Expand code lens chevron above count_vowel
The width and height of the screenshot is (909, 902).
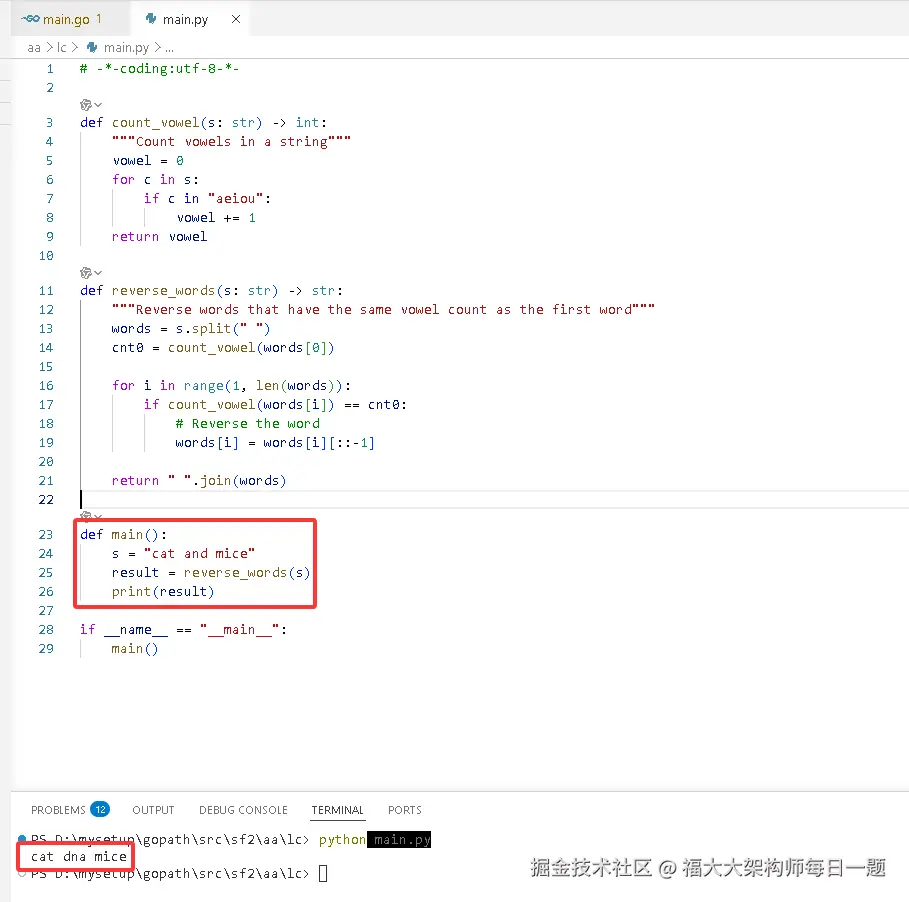[x=98, y=105]
